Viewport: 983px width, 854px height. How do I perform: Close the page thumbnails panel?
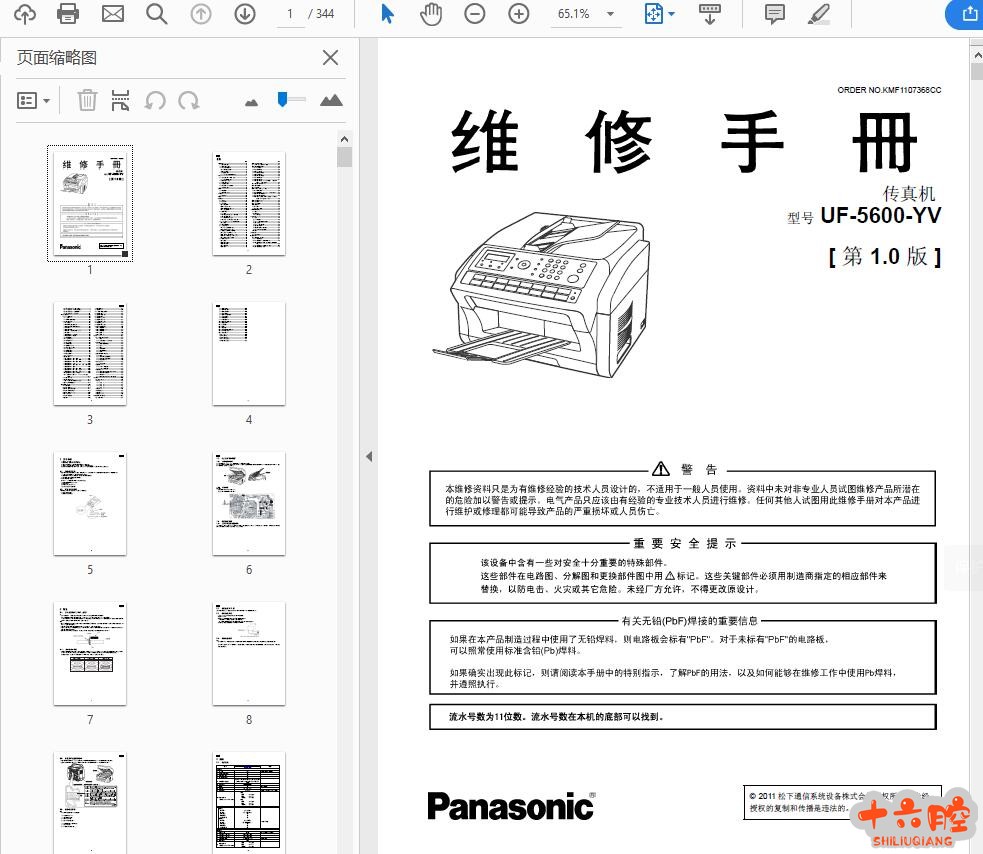[x=330, y=58]
